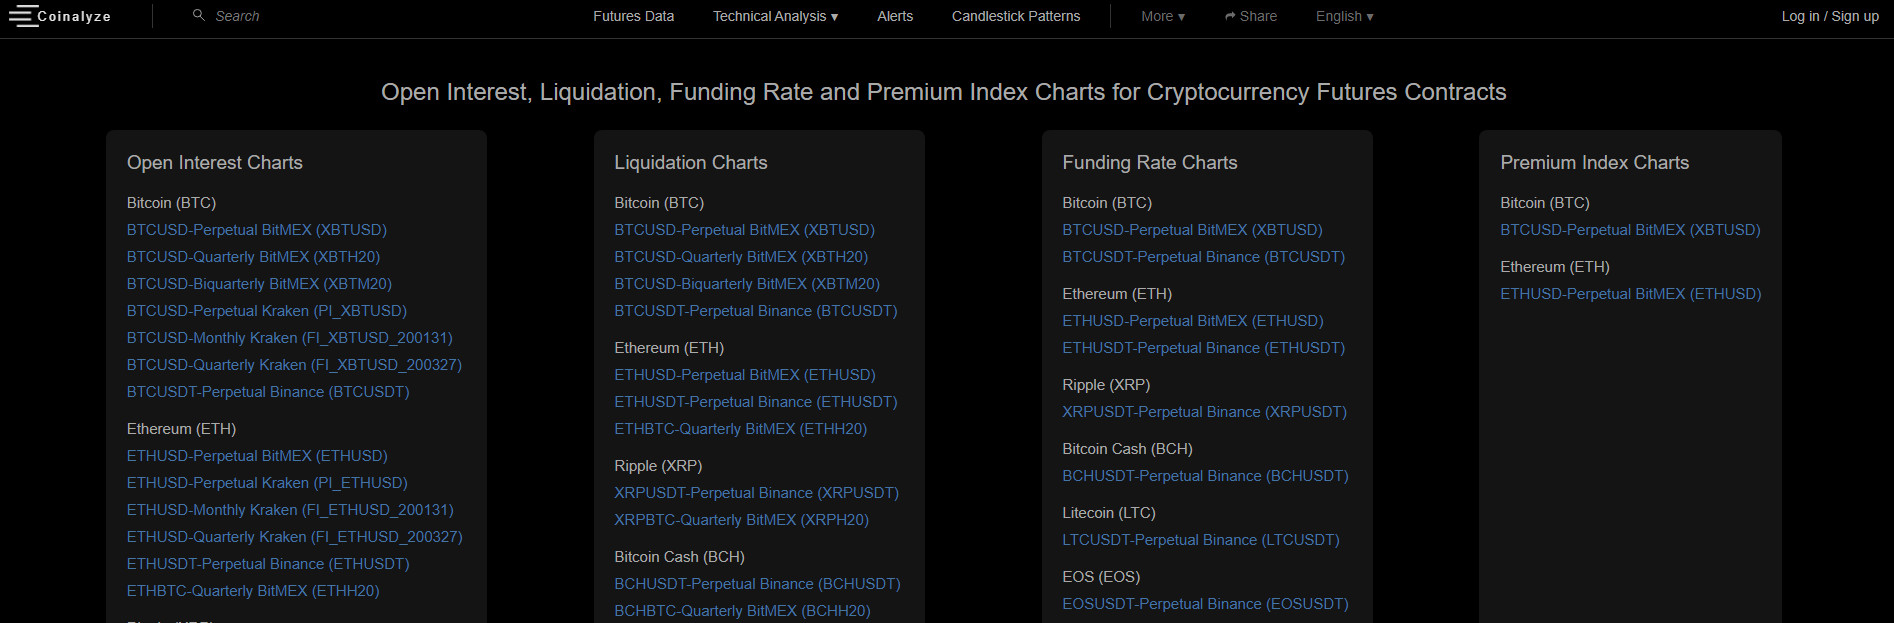The width and height of the screenshot is (1894, 623).
Task: Open BTCUSD-Perpetual Kraken (PI_XBTUSD) chart
Action: [x=266, y=311]
